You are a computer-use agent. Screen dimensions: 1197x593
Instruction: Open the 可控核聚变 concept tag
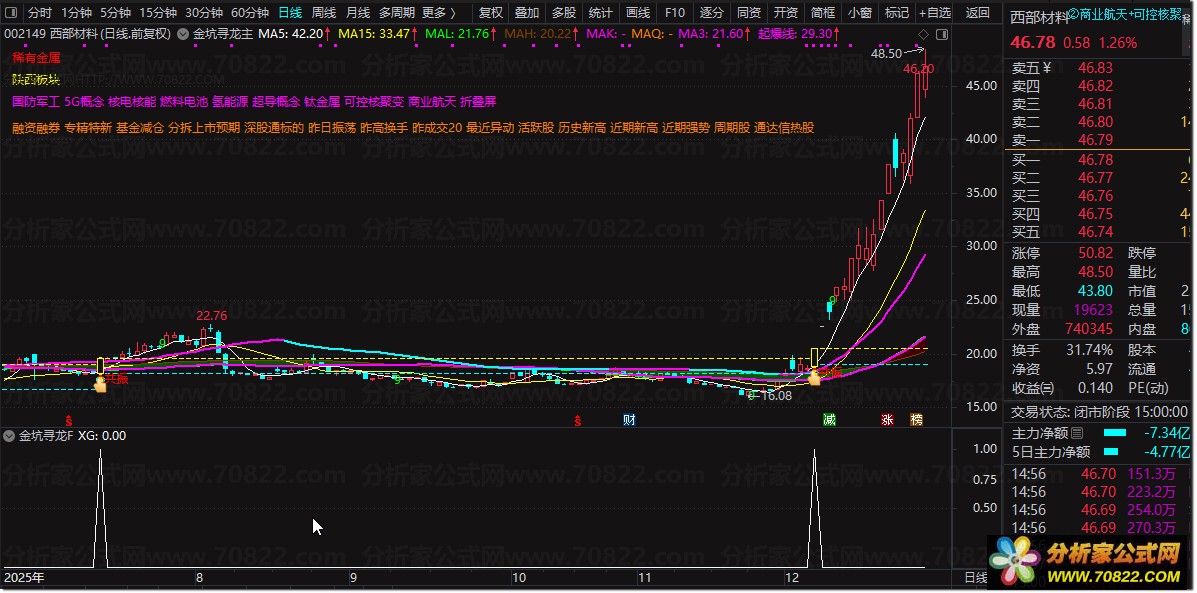374,101
